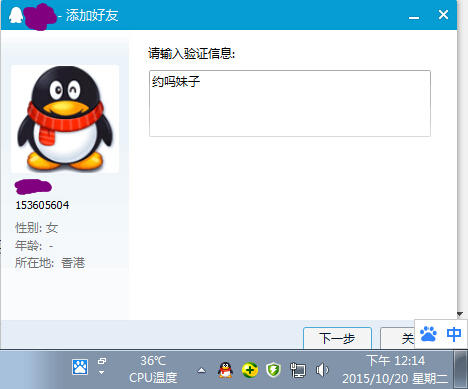Click into the verification message text box

pos(290,103)
